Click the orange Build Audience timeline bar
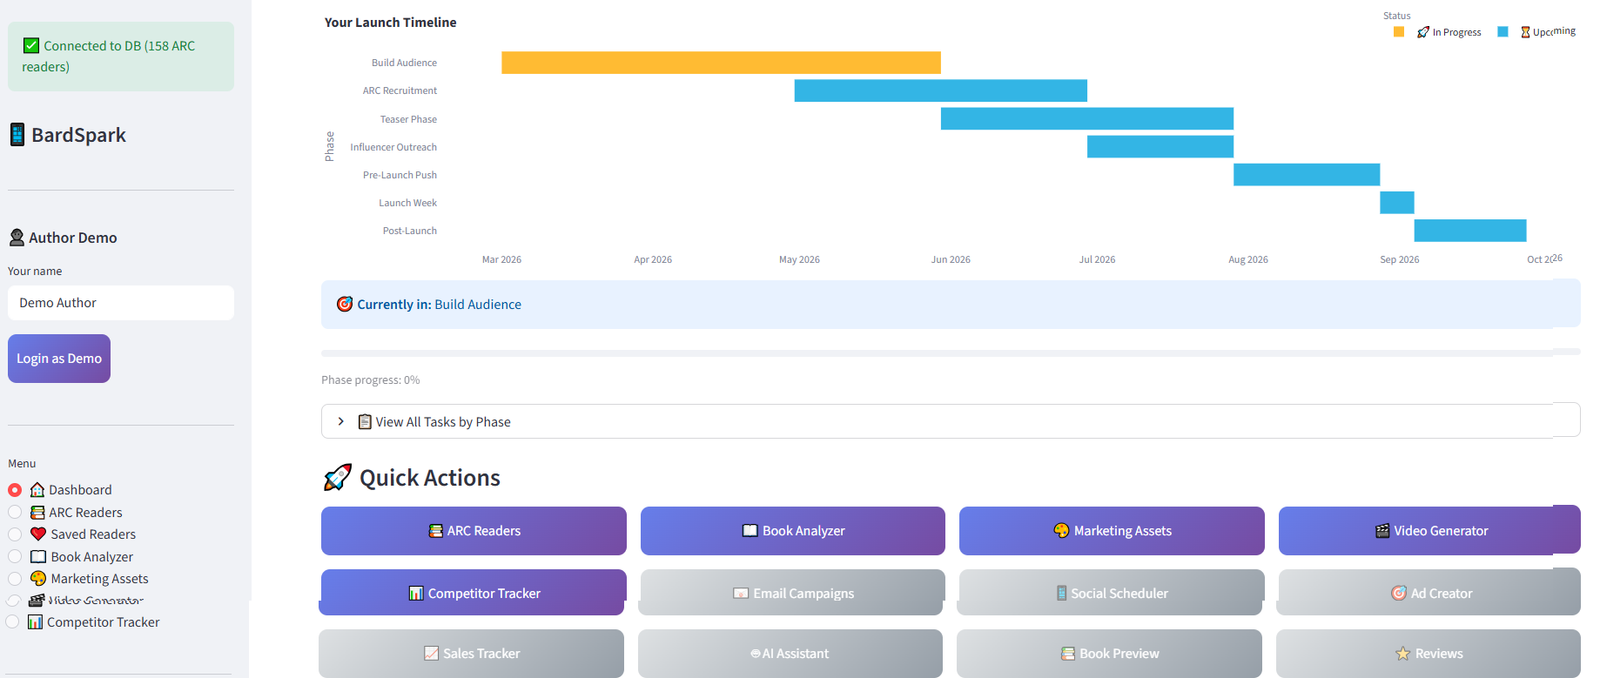 [720, 63]
